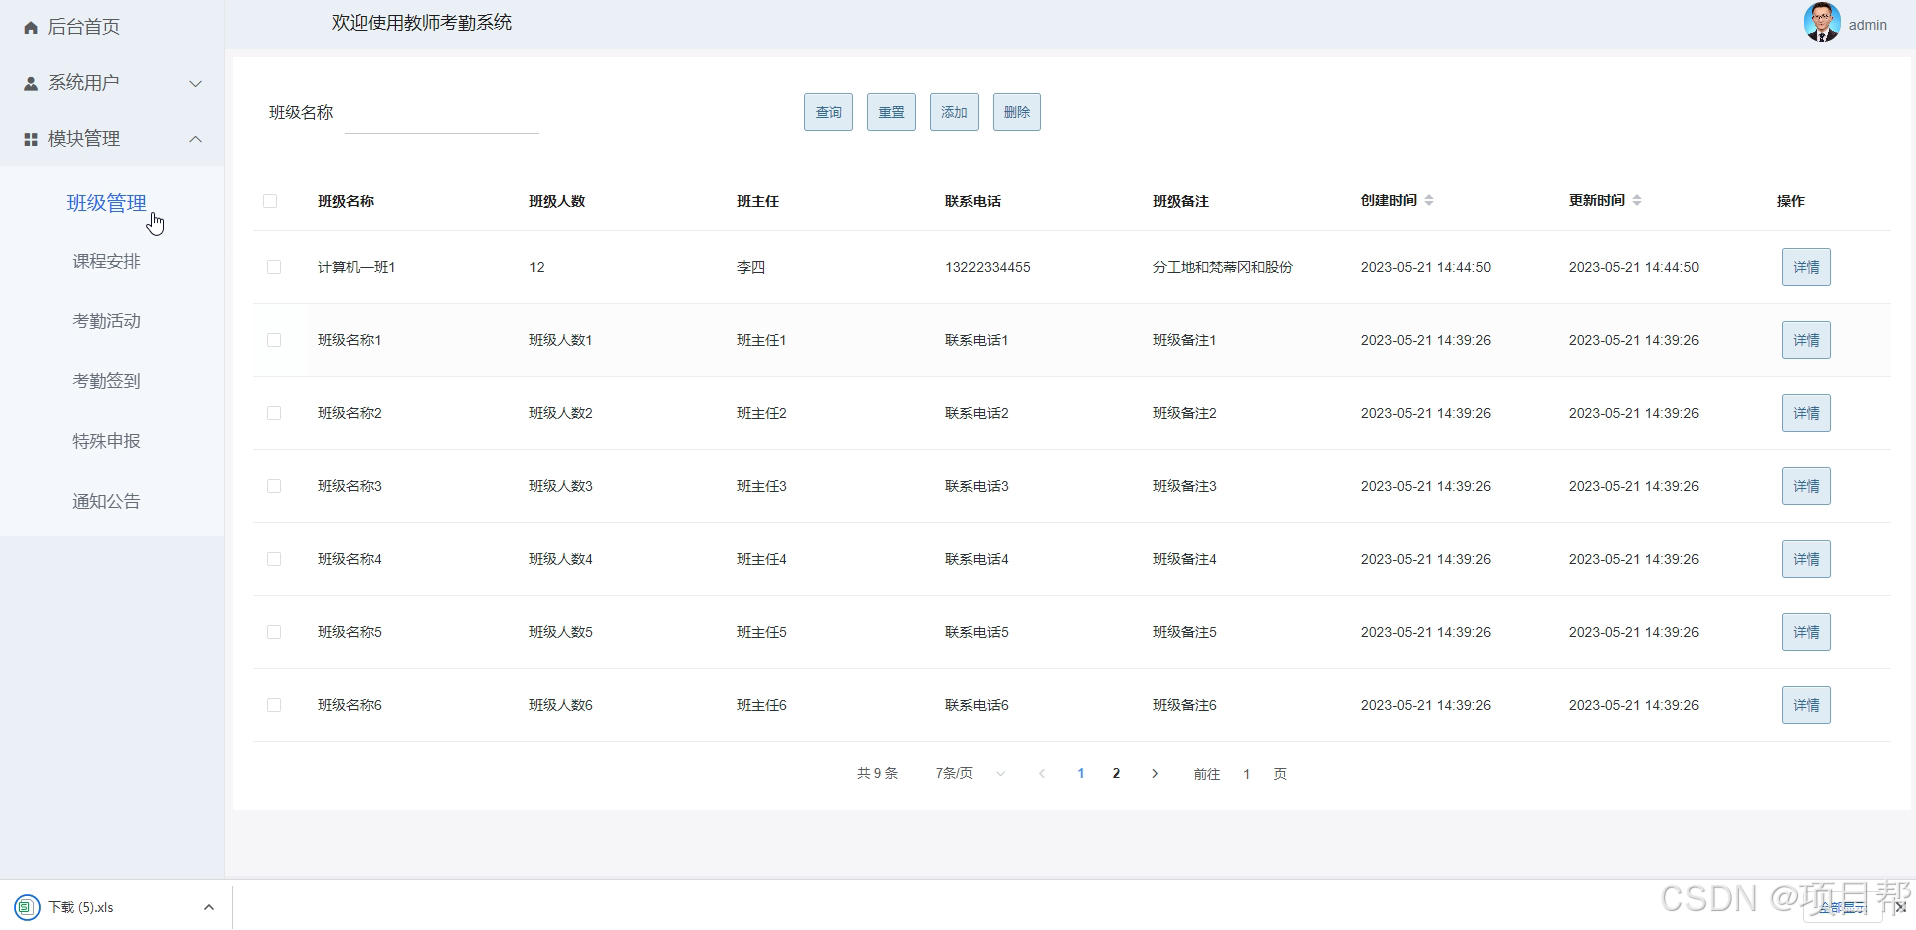Image resolution: width=1916 pixels, height=930 pixels.
Task: Expand the 系统用户 menu chevron
Action: [x=196, y=83]
